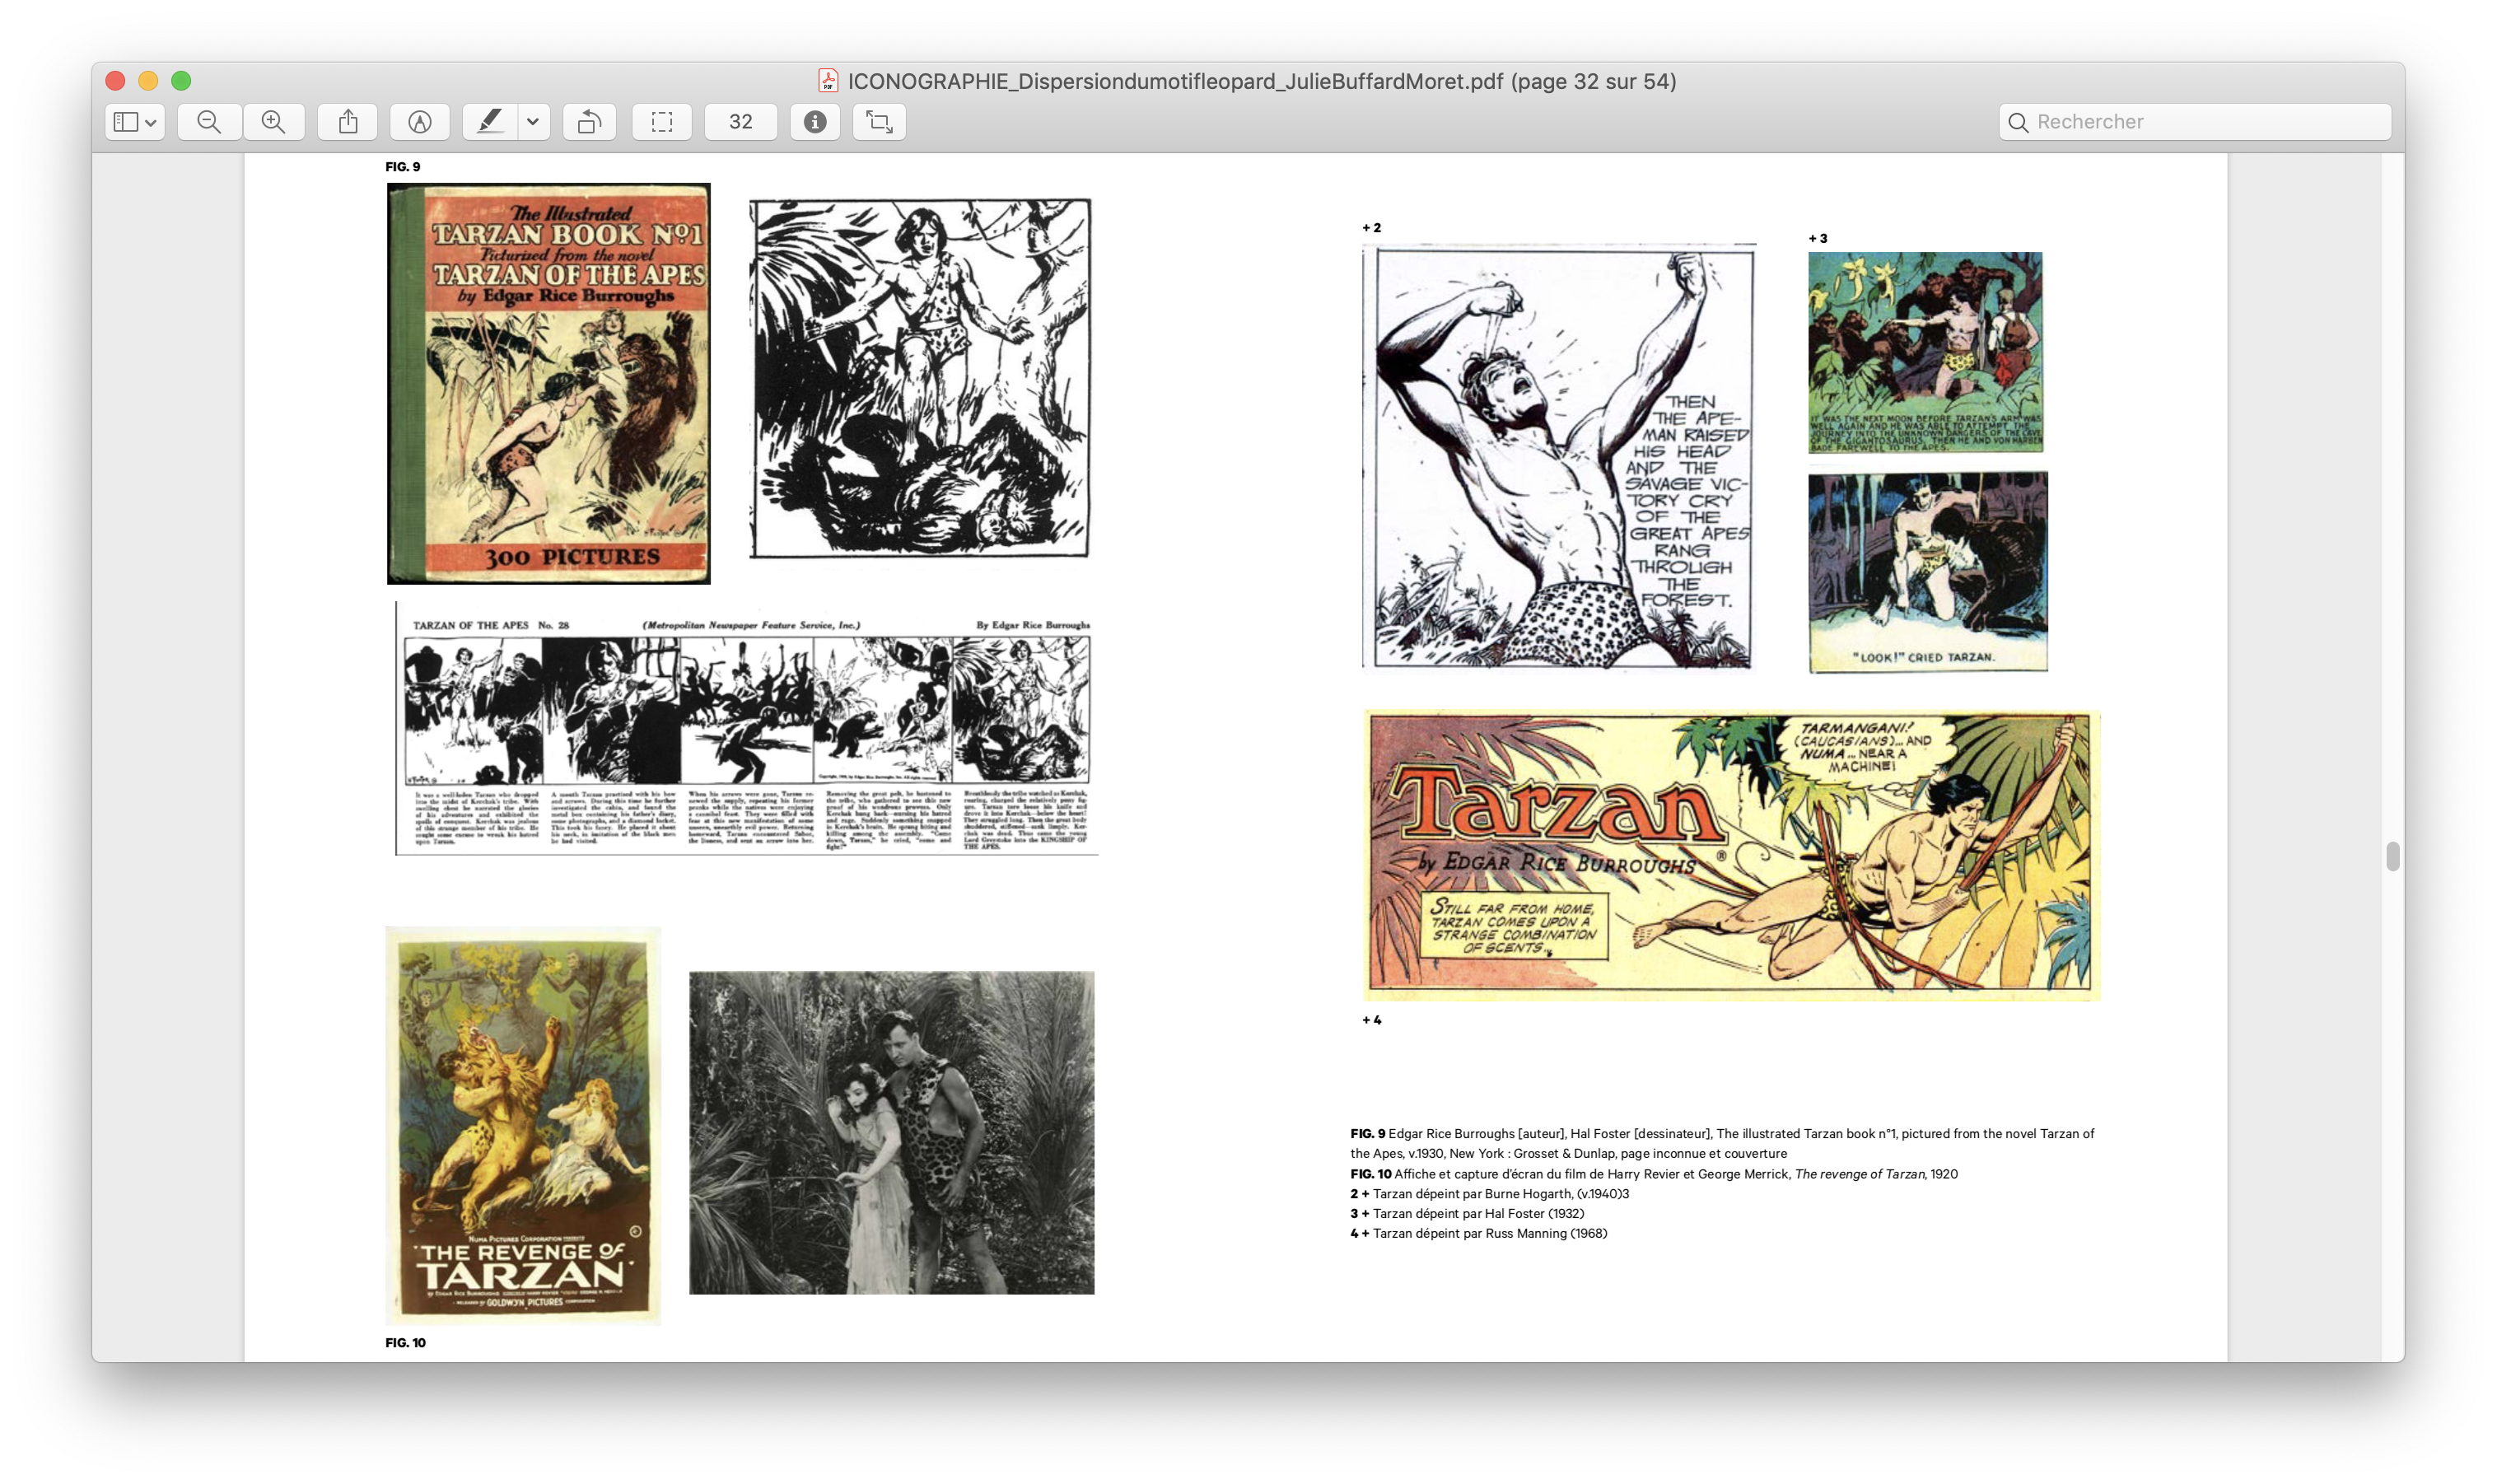Image resolution: width=2497 pixels, height=1484 pixels.
Task: Click The Revenge of Tarzan poster image
Action: tap(523, 1126)
